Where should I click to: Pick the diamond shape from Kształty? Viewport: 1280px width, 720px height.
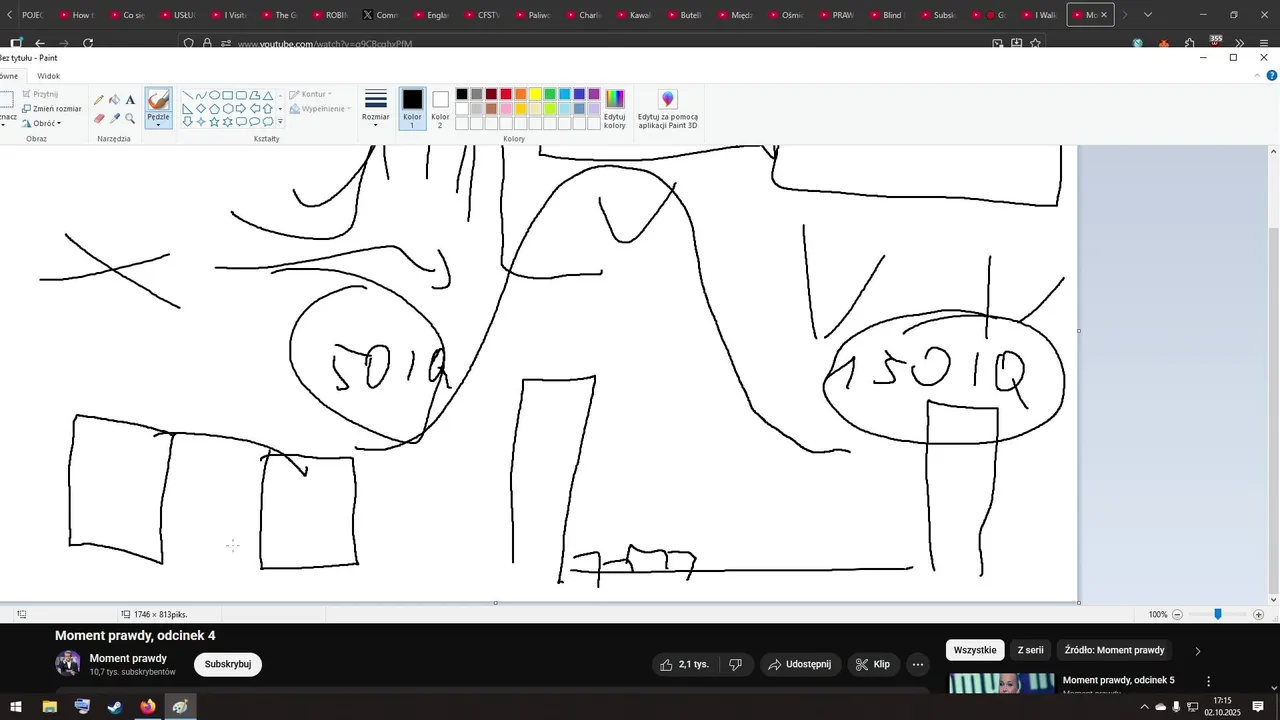coord(201,108)
